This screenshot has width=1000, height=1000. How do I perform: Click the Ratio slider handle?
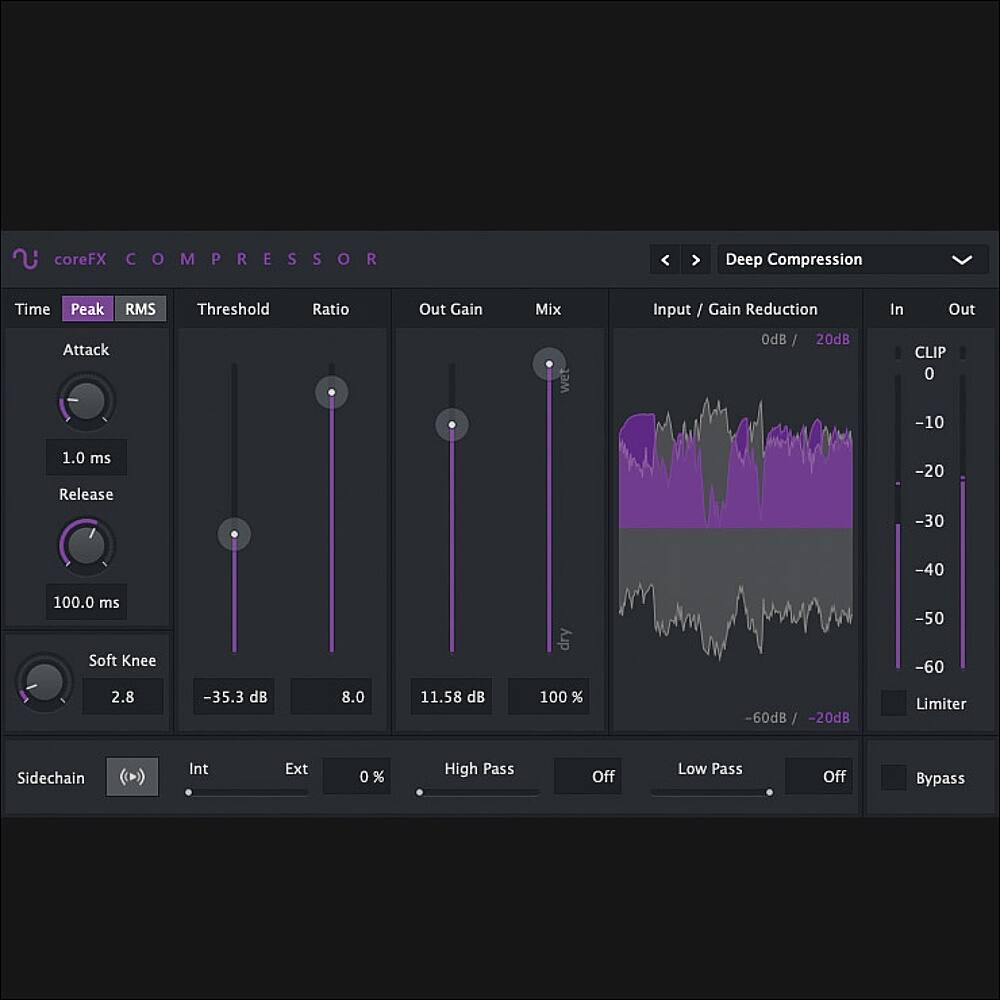331,392
